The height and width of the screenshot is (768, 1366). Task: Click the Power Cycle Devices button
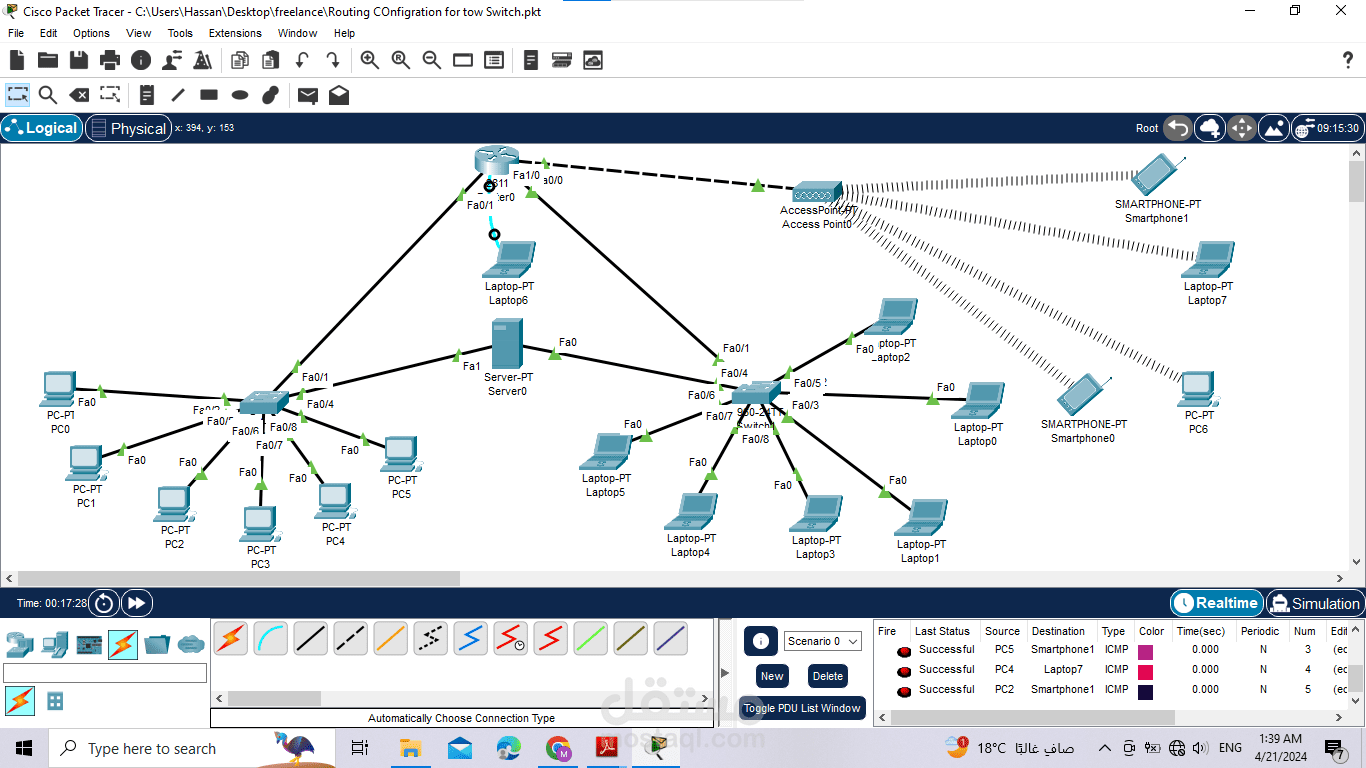[104, 603]
